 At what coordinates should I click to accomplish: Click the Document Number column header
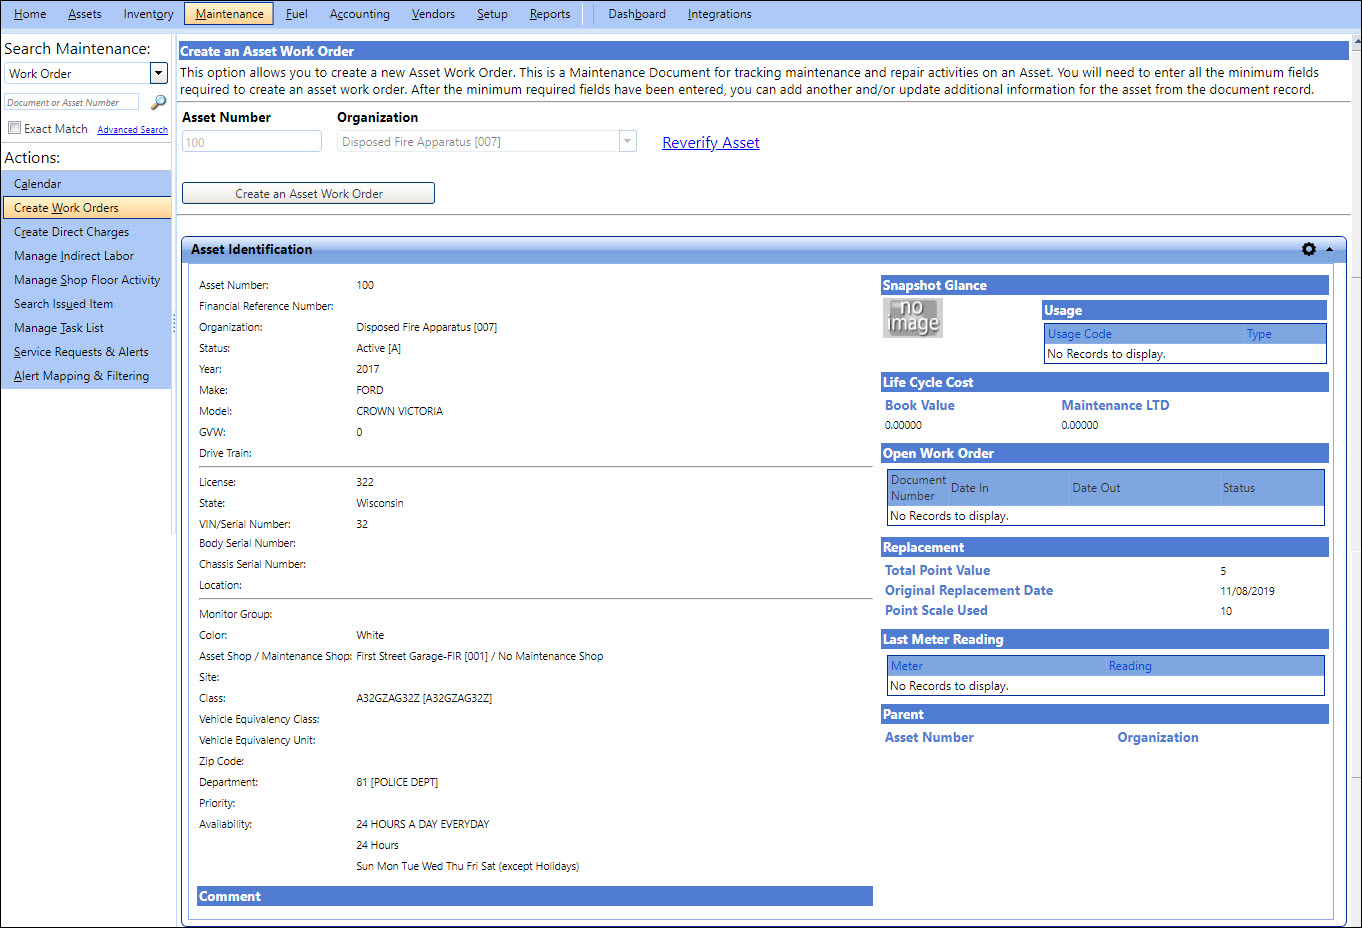point(918,488)
